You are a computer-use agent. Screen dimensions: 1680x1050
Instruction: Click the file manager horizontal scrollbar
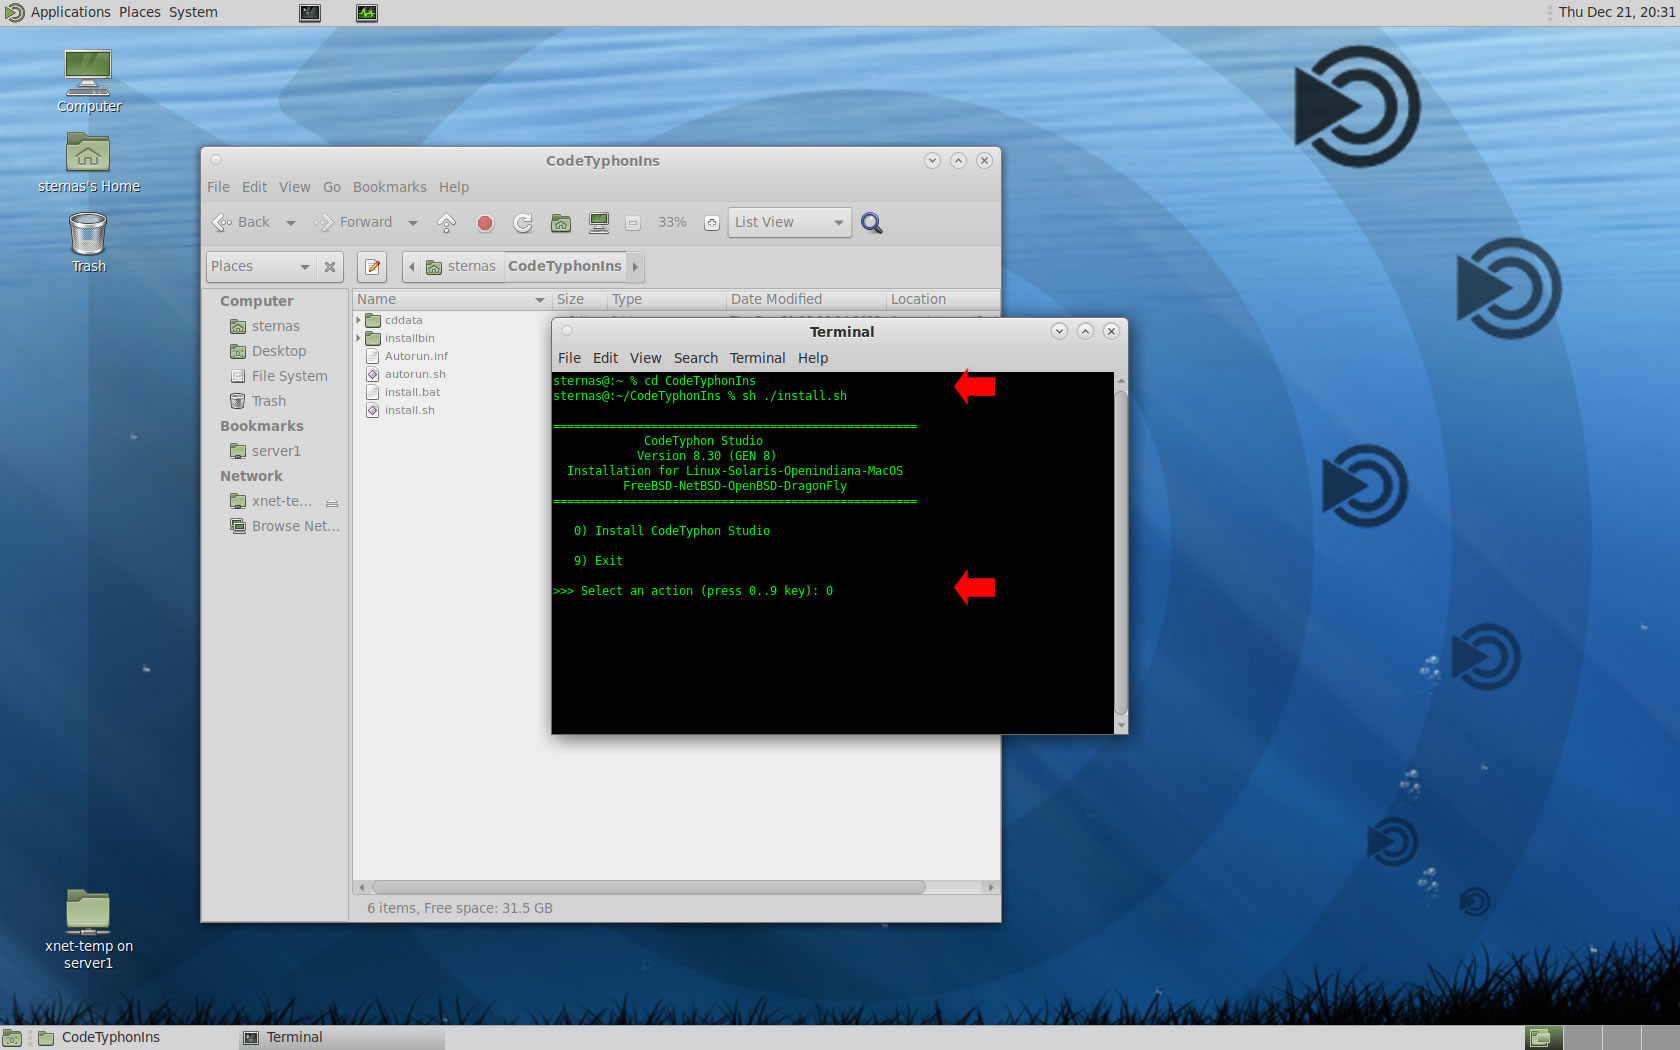pyautogui.click(x=648, y=888)
